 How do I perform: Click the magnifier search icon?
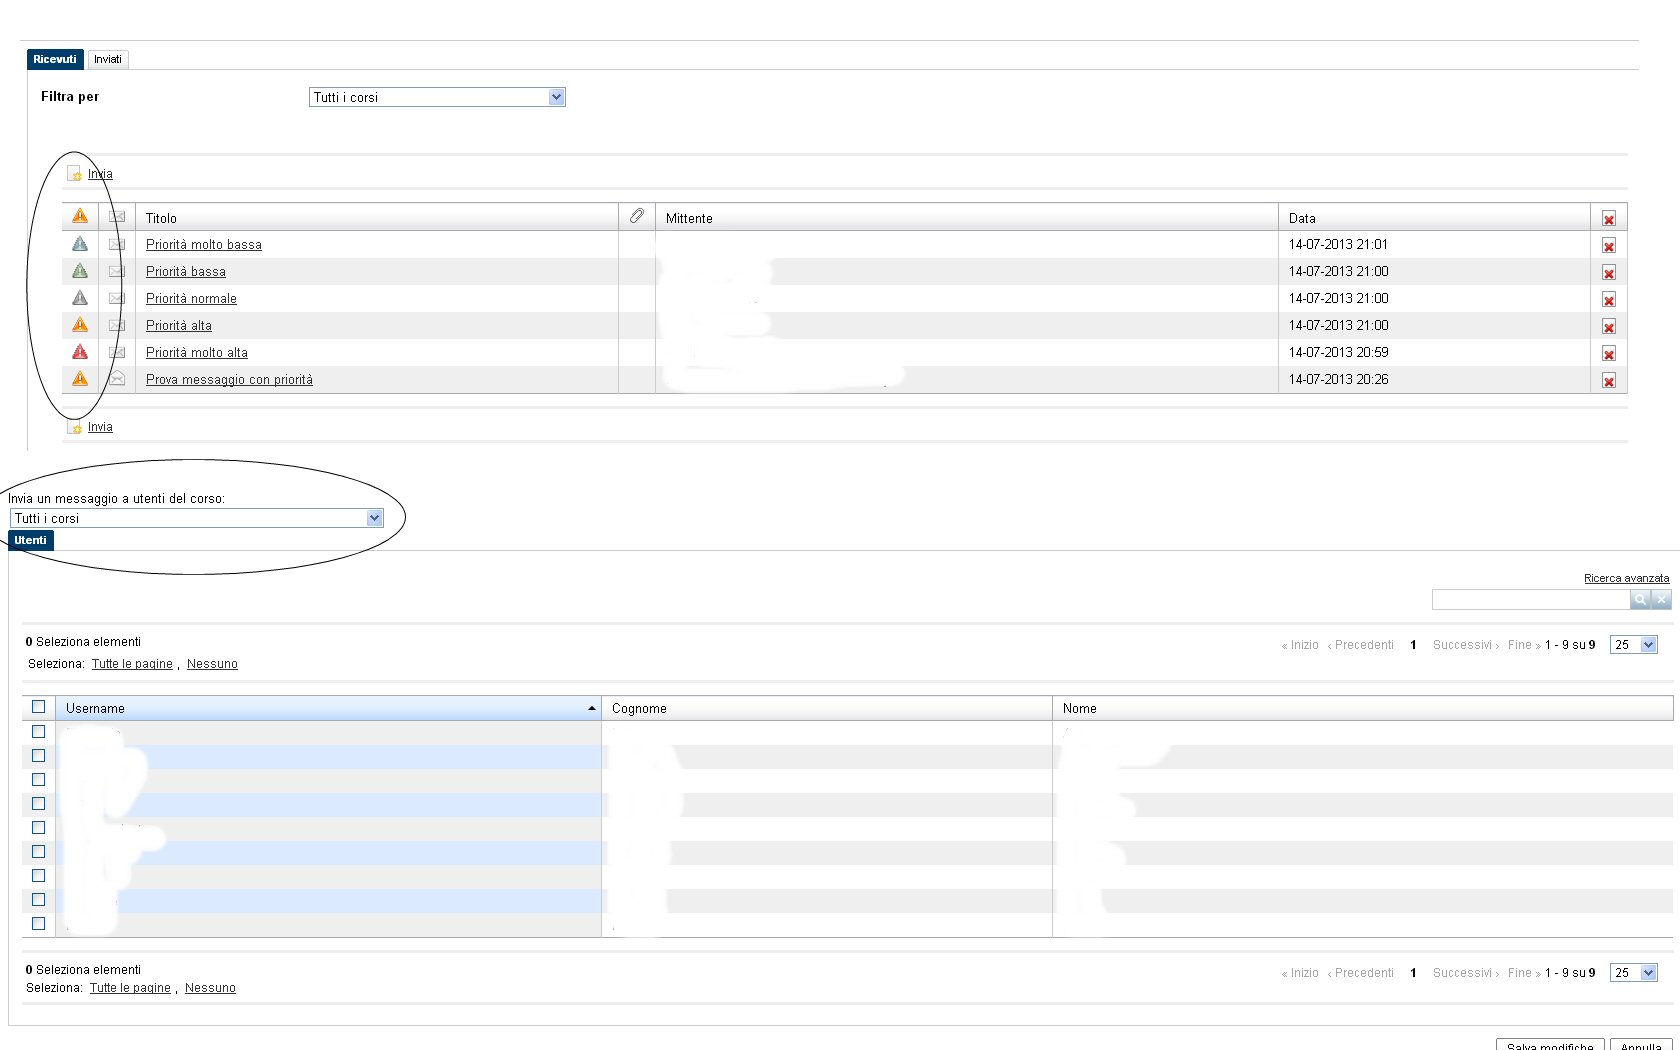[x=1640, y=600]
